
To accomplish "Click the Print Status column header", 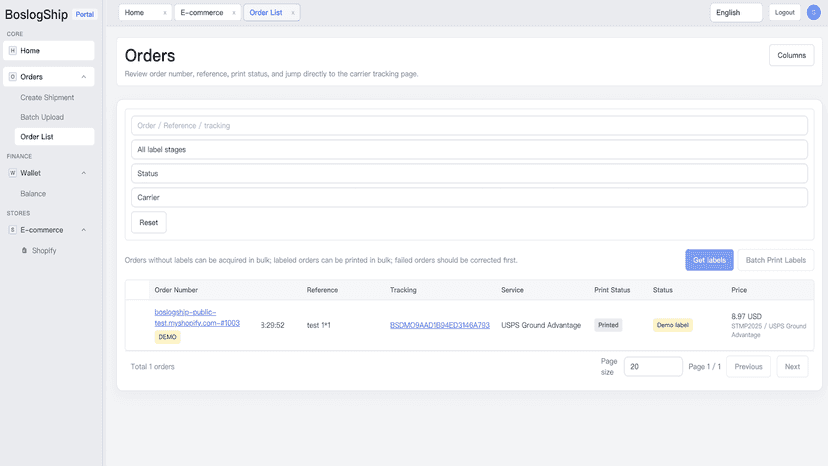I will point(612,290).
